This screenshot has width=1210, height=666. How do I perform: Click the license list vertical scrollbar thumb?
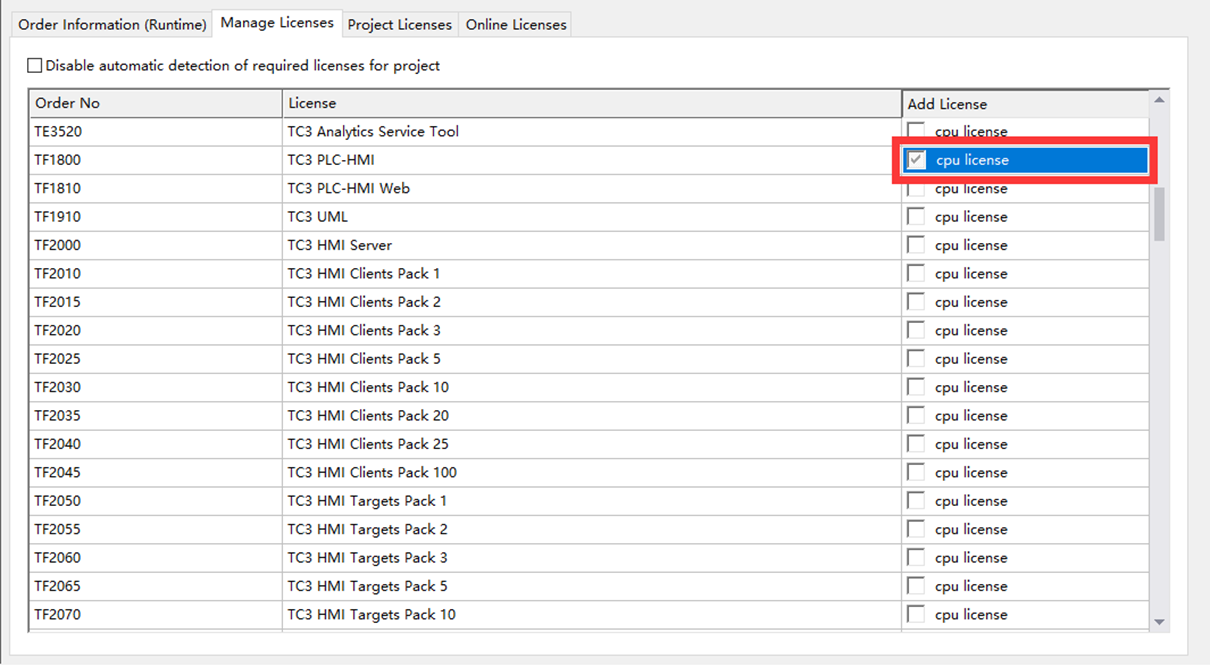point(1159,213)
